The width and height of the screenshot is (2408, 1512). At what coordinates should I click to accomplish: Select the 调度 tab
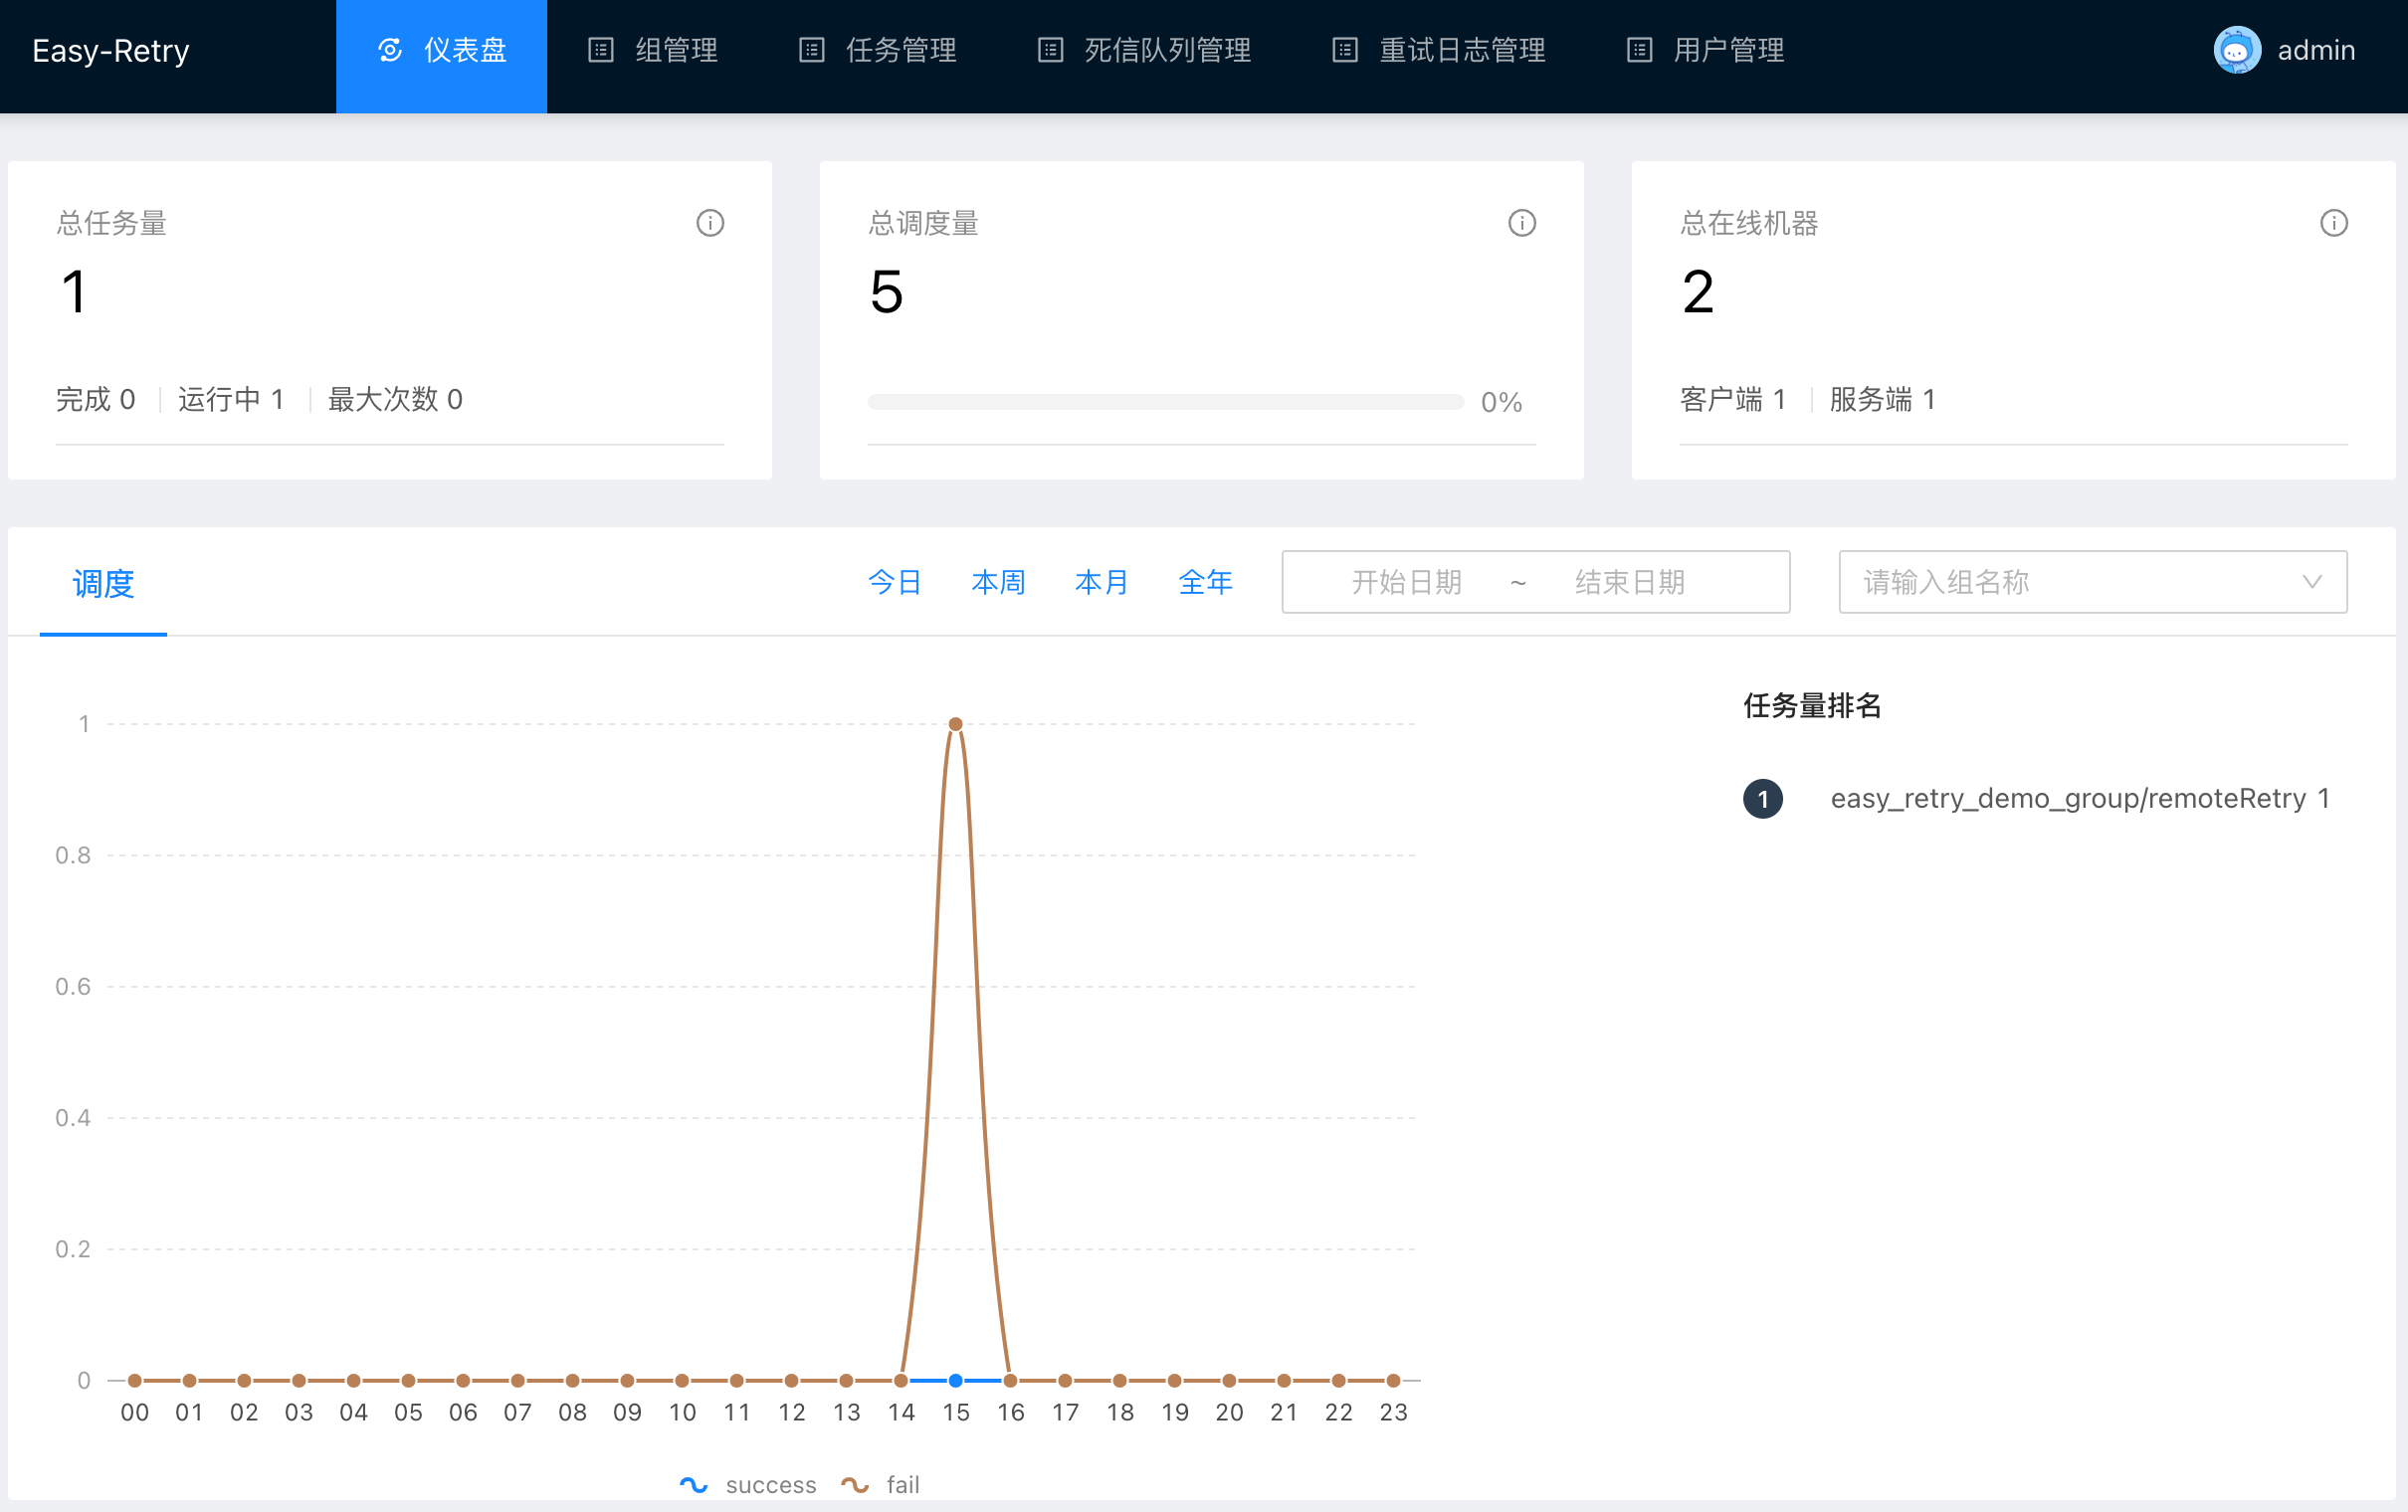click(x=103, y=583)
